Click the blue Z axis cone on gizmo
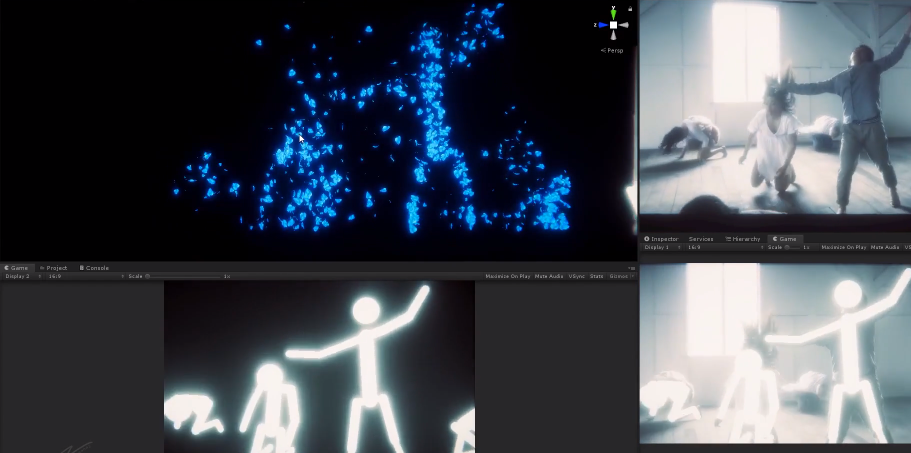This screenshot has height=453, width=911. 601,25
